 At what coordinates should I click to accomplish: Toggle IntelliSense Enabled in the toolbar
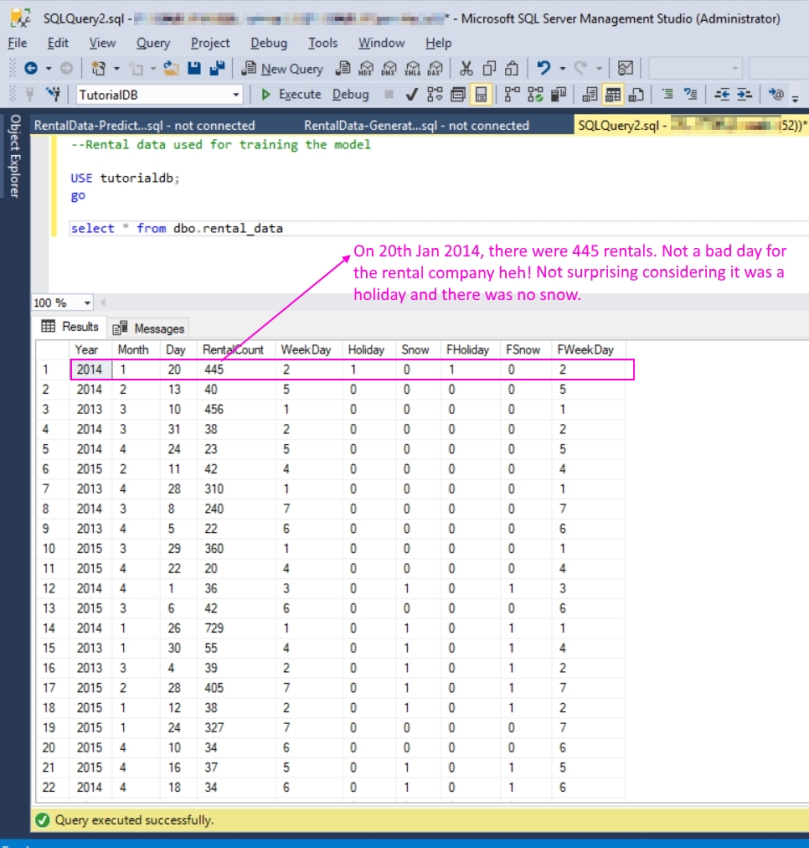point(481,94)
